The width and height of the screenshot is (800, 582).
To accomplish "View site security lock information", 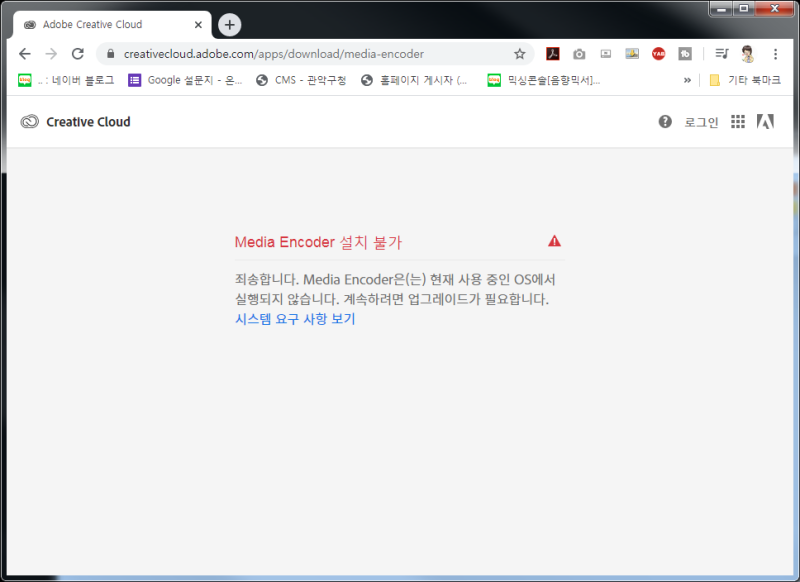I will click(110, 54).
